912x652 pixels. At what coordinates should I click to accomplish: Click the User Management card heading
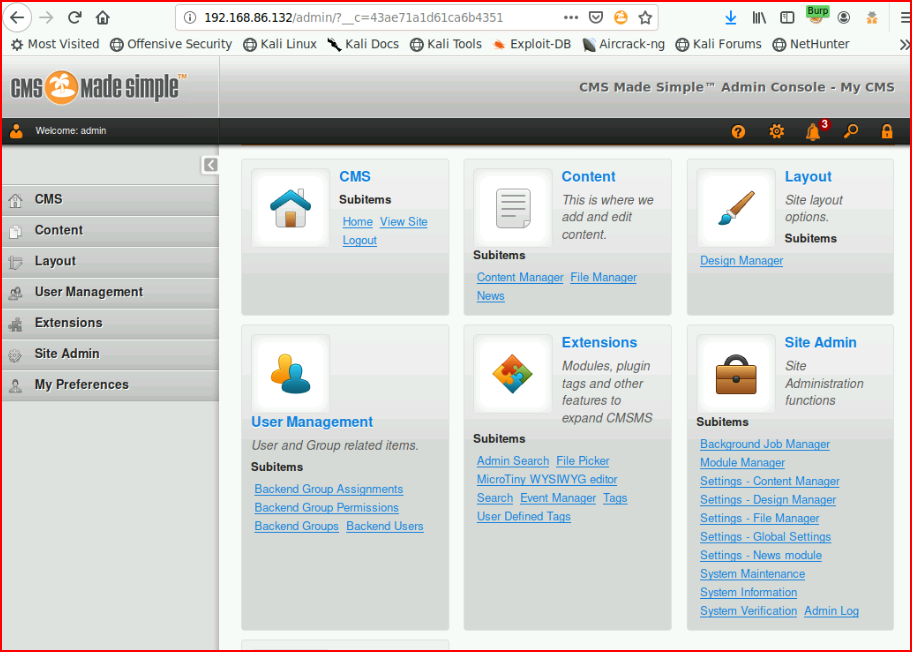pos(312,422)
